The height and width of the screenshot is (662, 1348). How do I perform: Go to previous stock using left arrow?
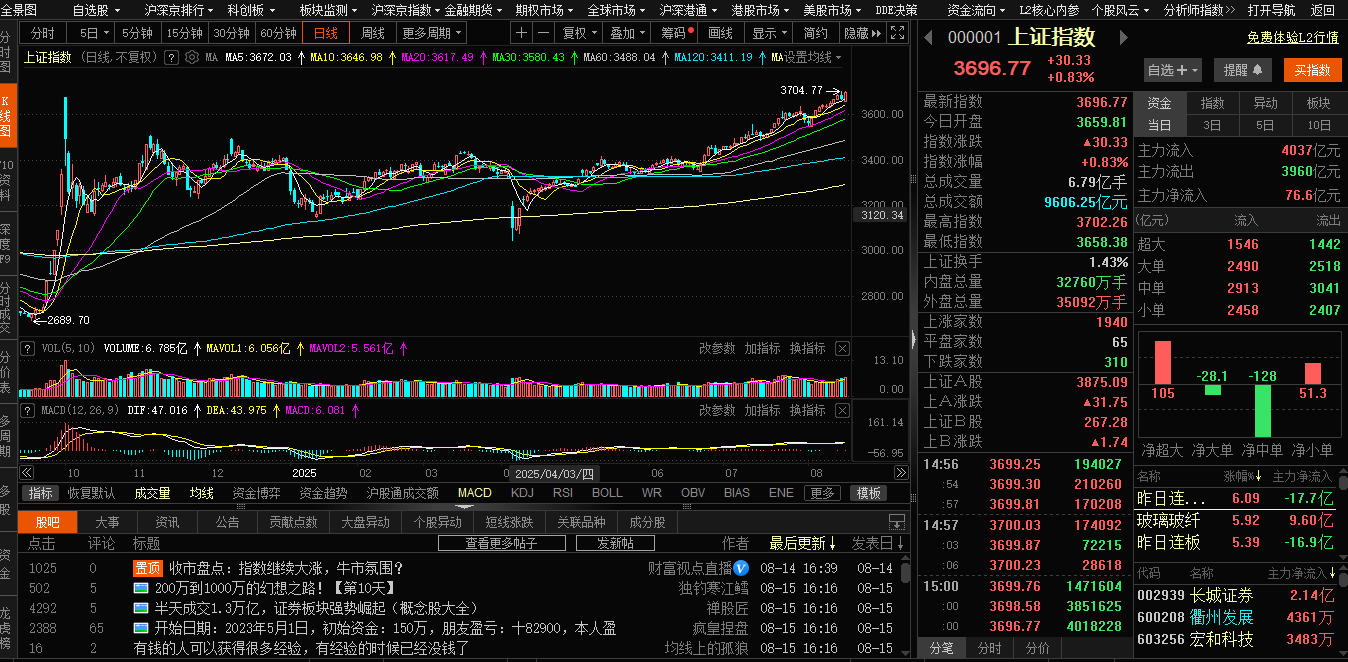point(928,38)
